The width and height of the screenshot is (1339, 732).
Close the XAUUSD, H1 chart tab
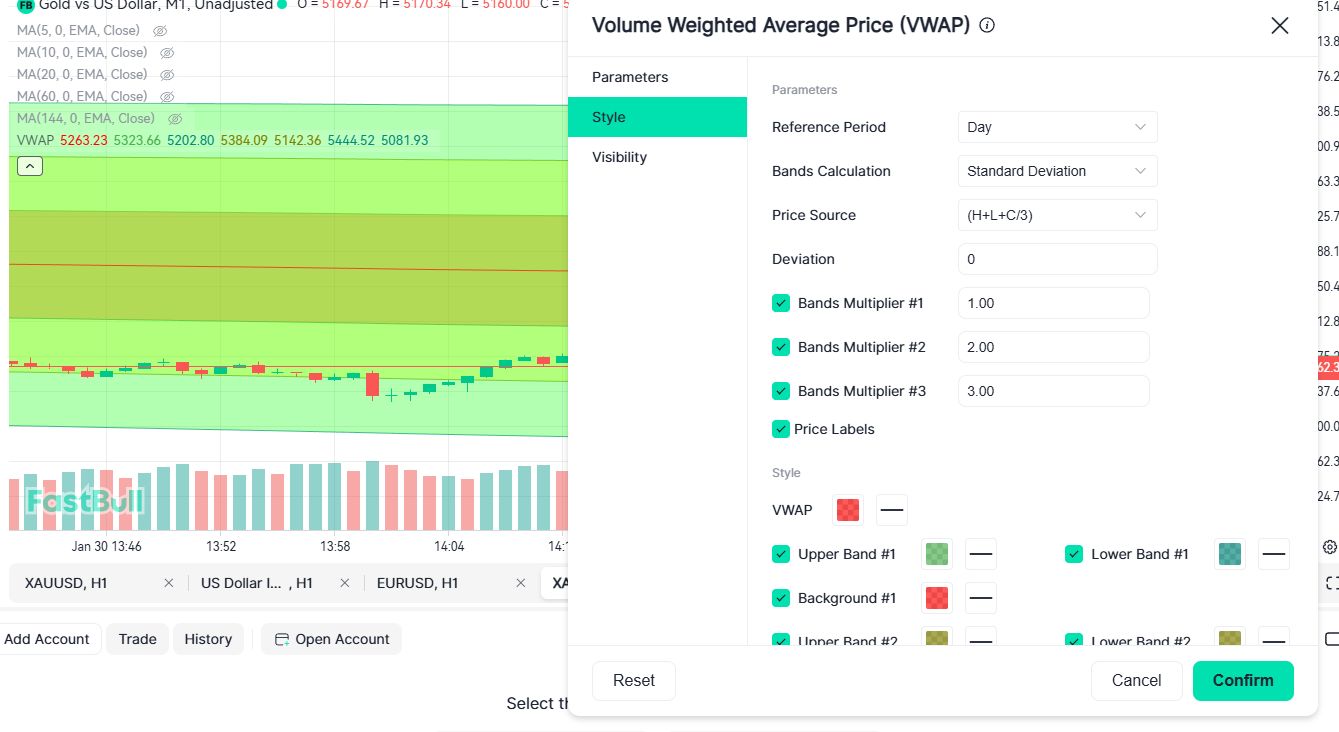[169, 583]
